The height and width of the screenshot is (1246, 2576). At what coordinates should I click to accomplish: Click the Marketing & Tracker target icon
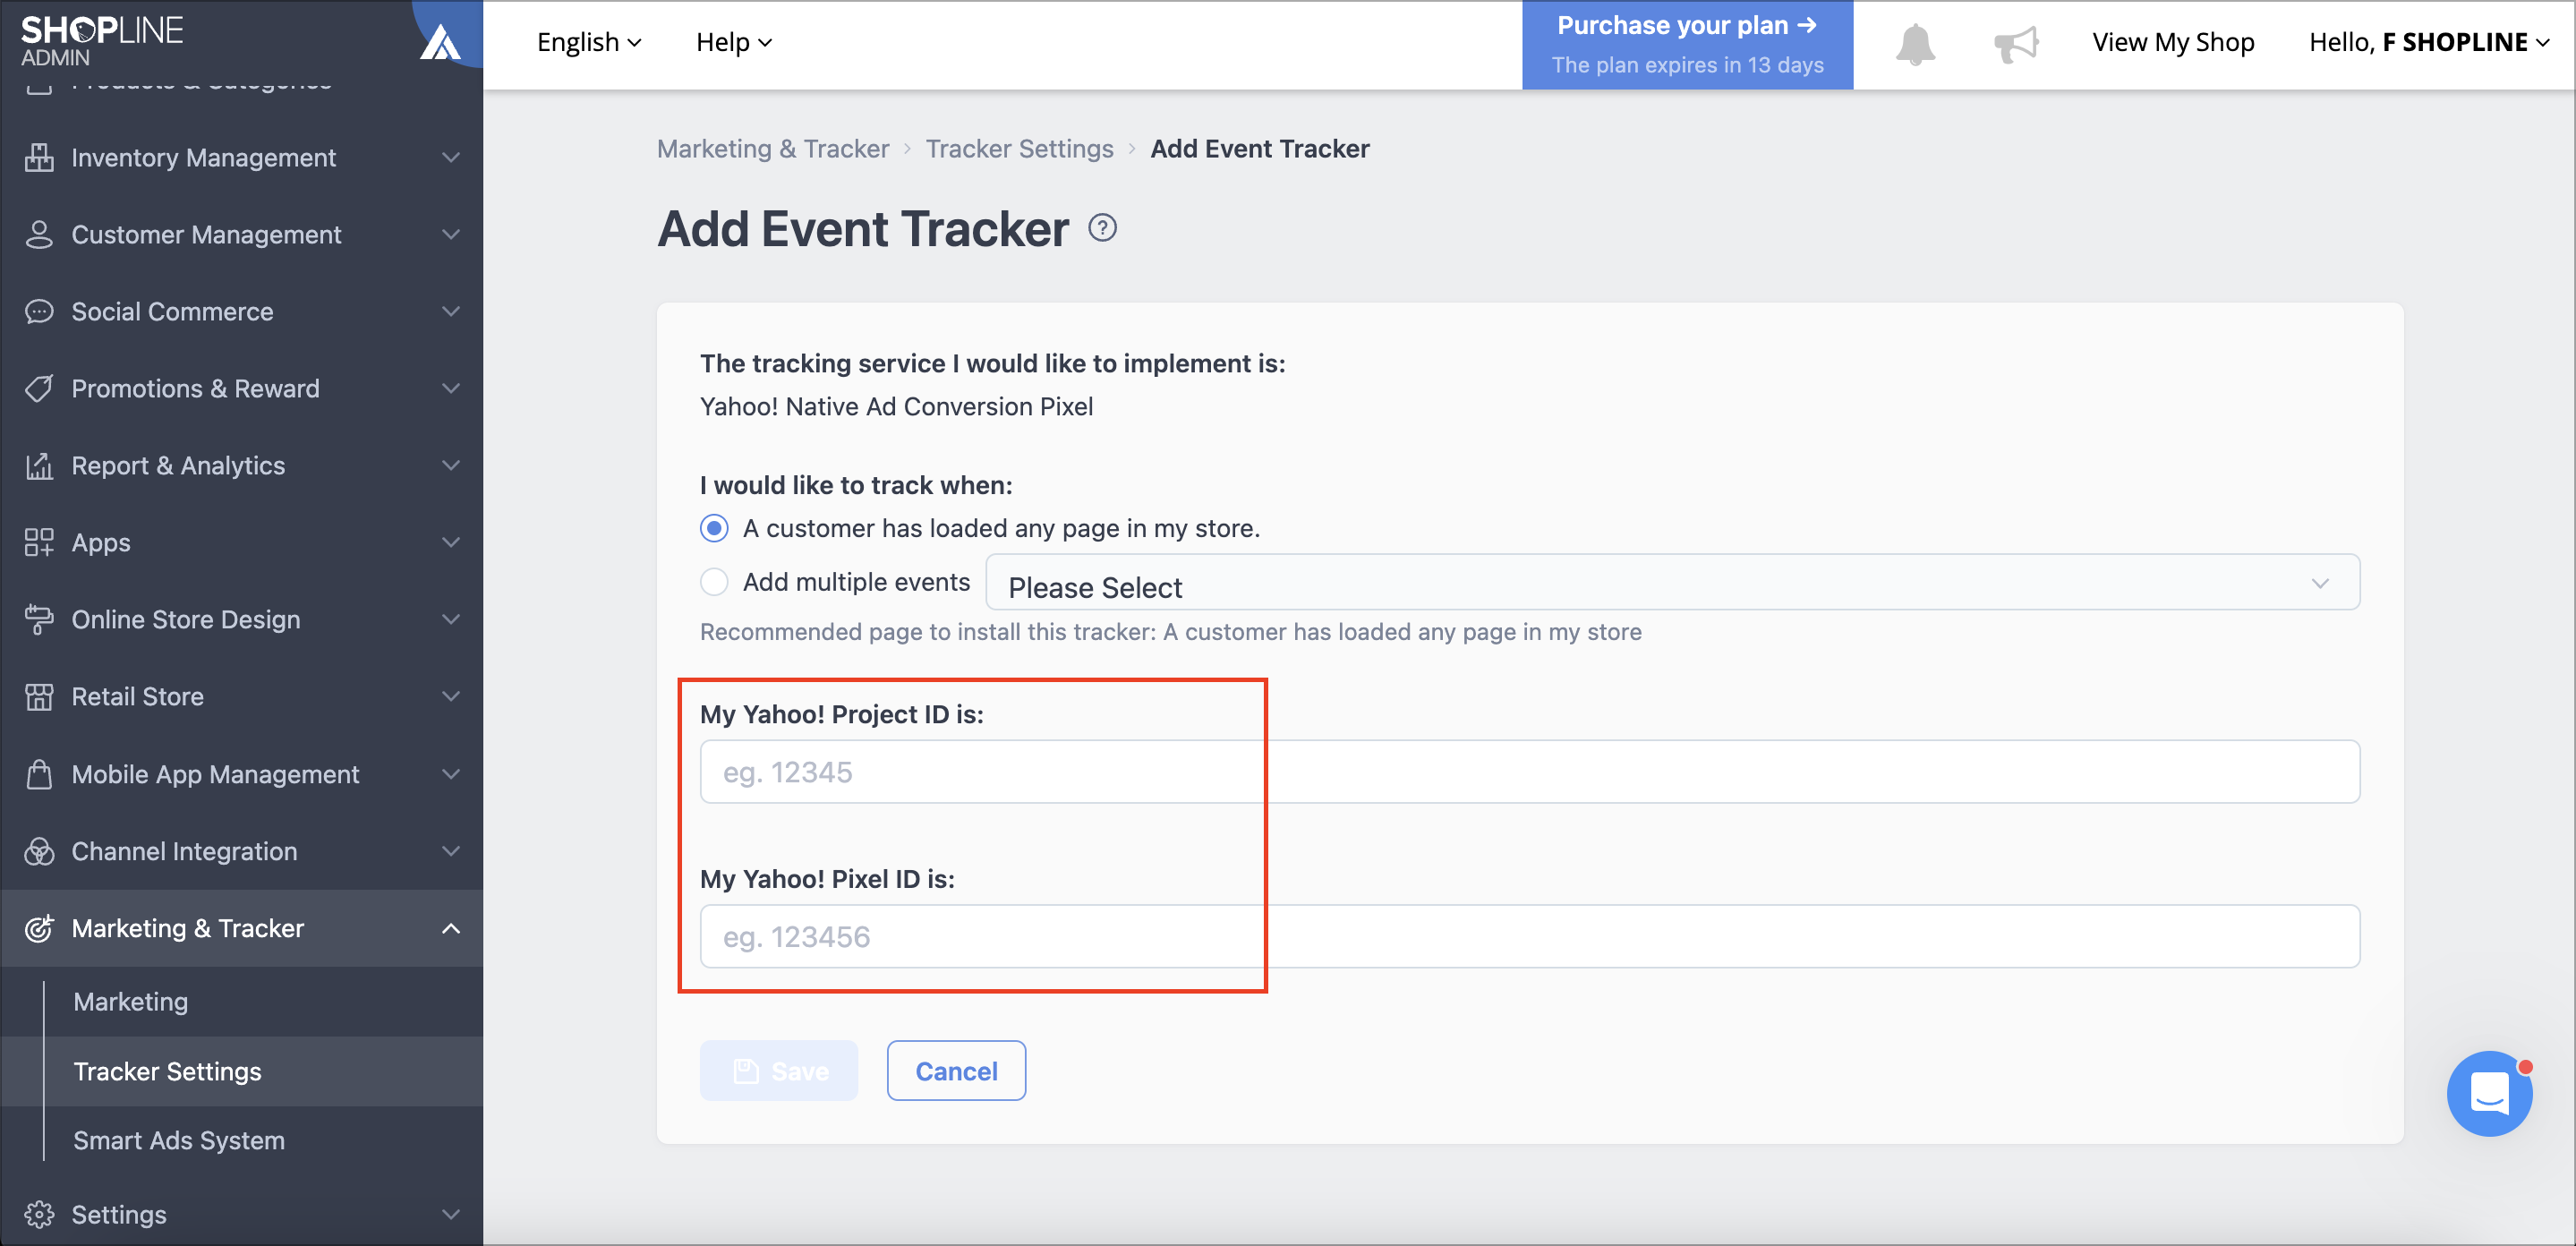pyautogui.click(x=39, y=928)
